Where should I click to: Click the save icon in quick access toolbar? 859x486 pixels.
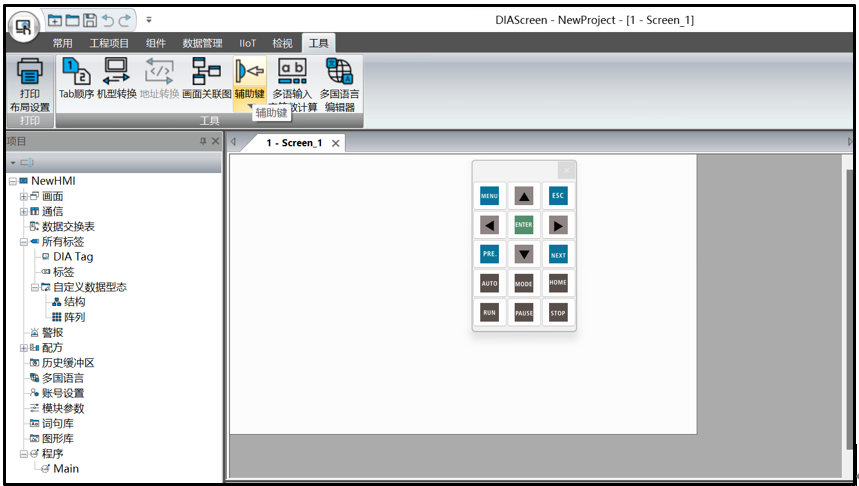click(90, 20)
